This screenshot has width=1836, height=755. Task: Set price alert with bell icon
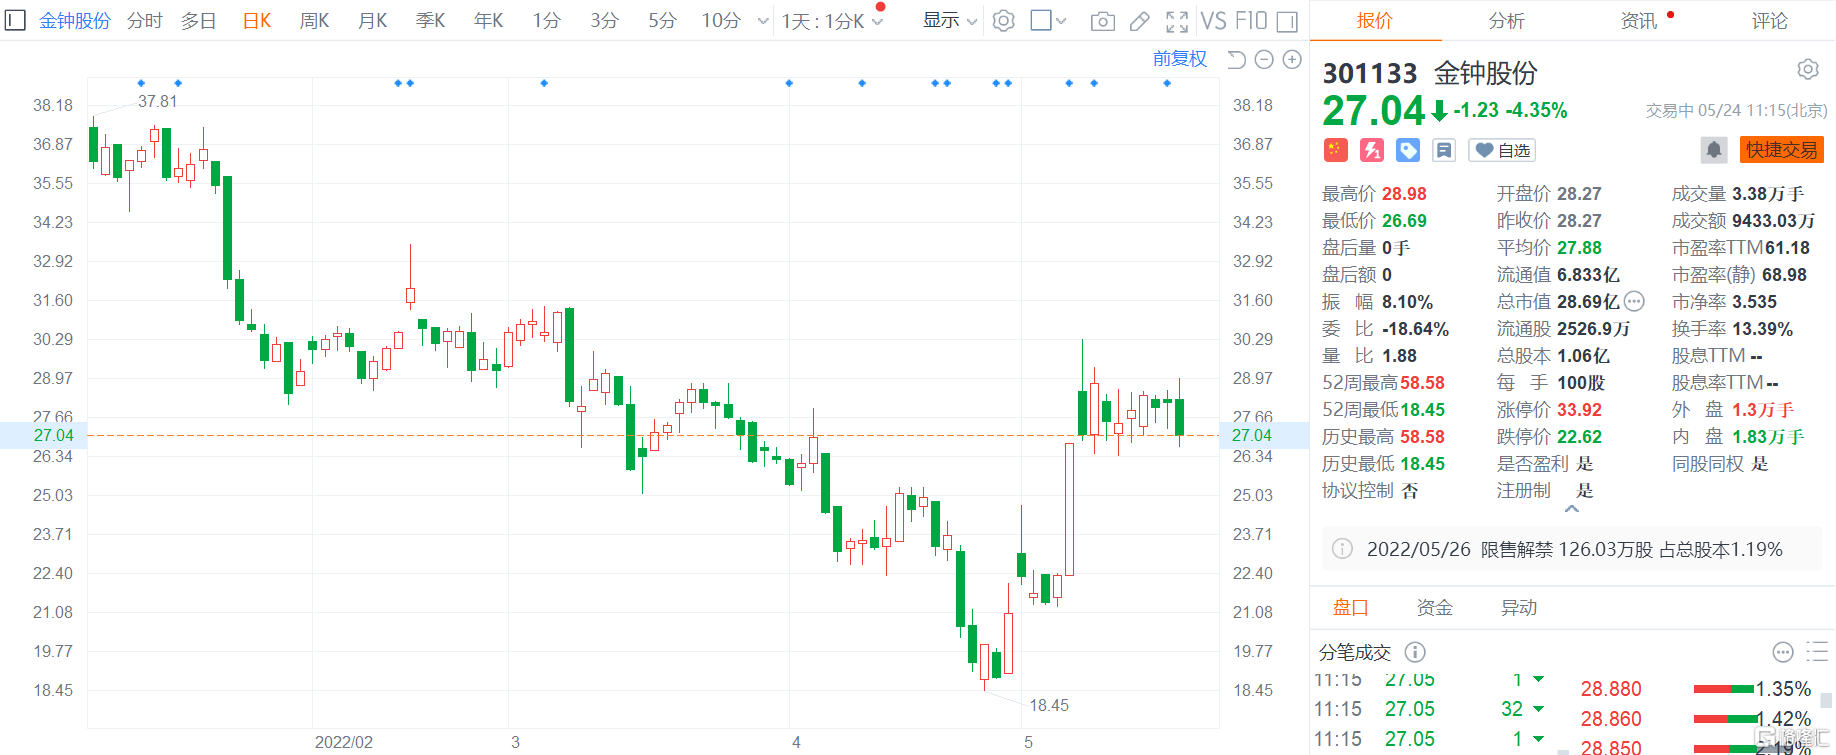tap(1714, 150)
